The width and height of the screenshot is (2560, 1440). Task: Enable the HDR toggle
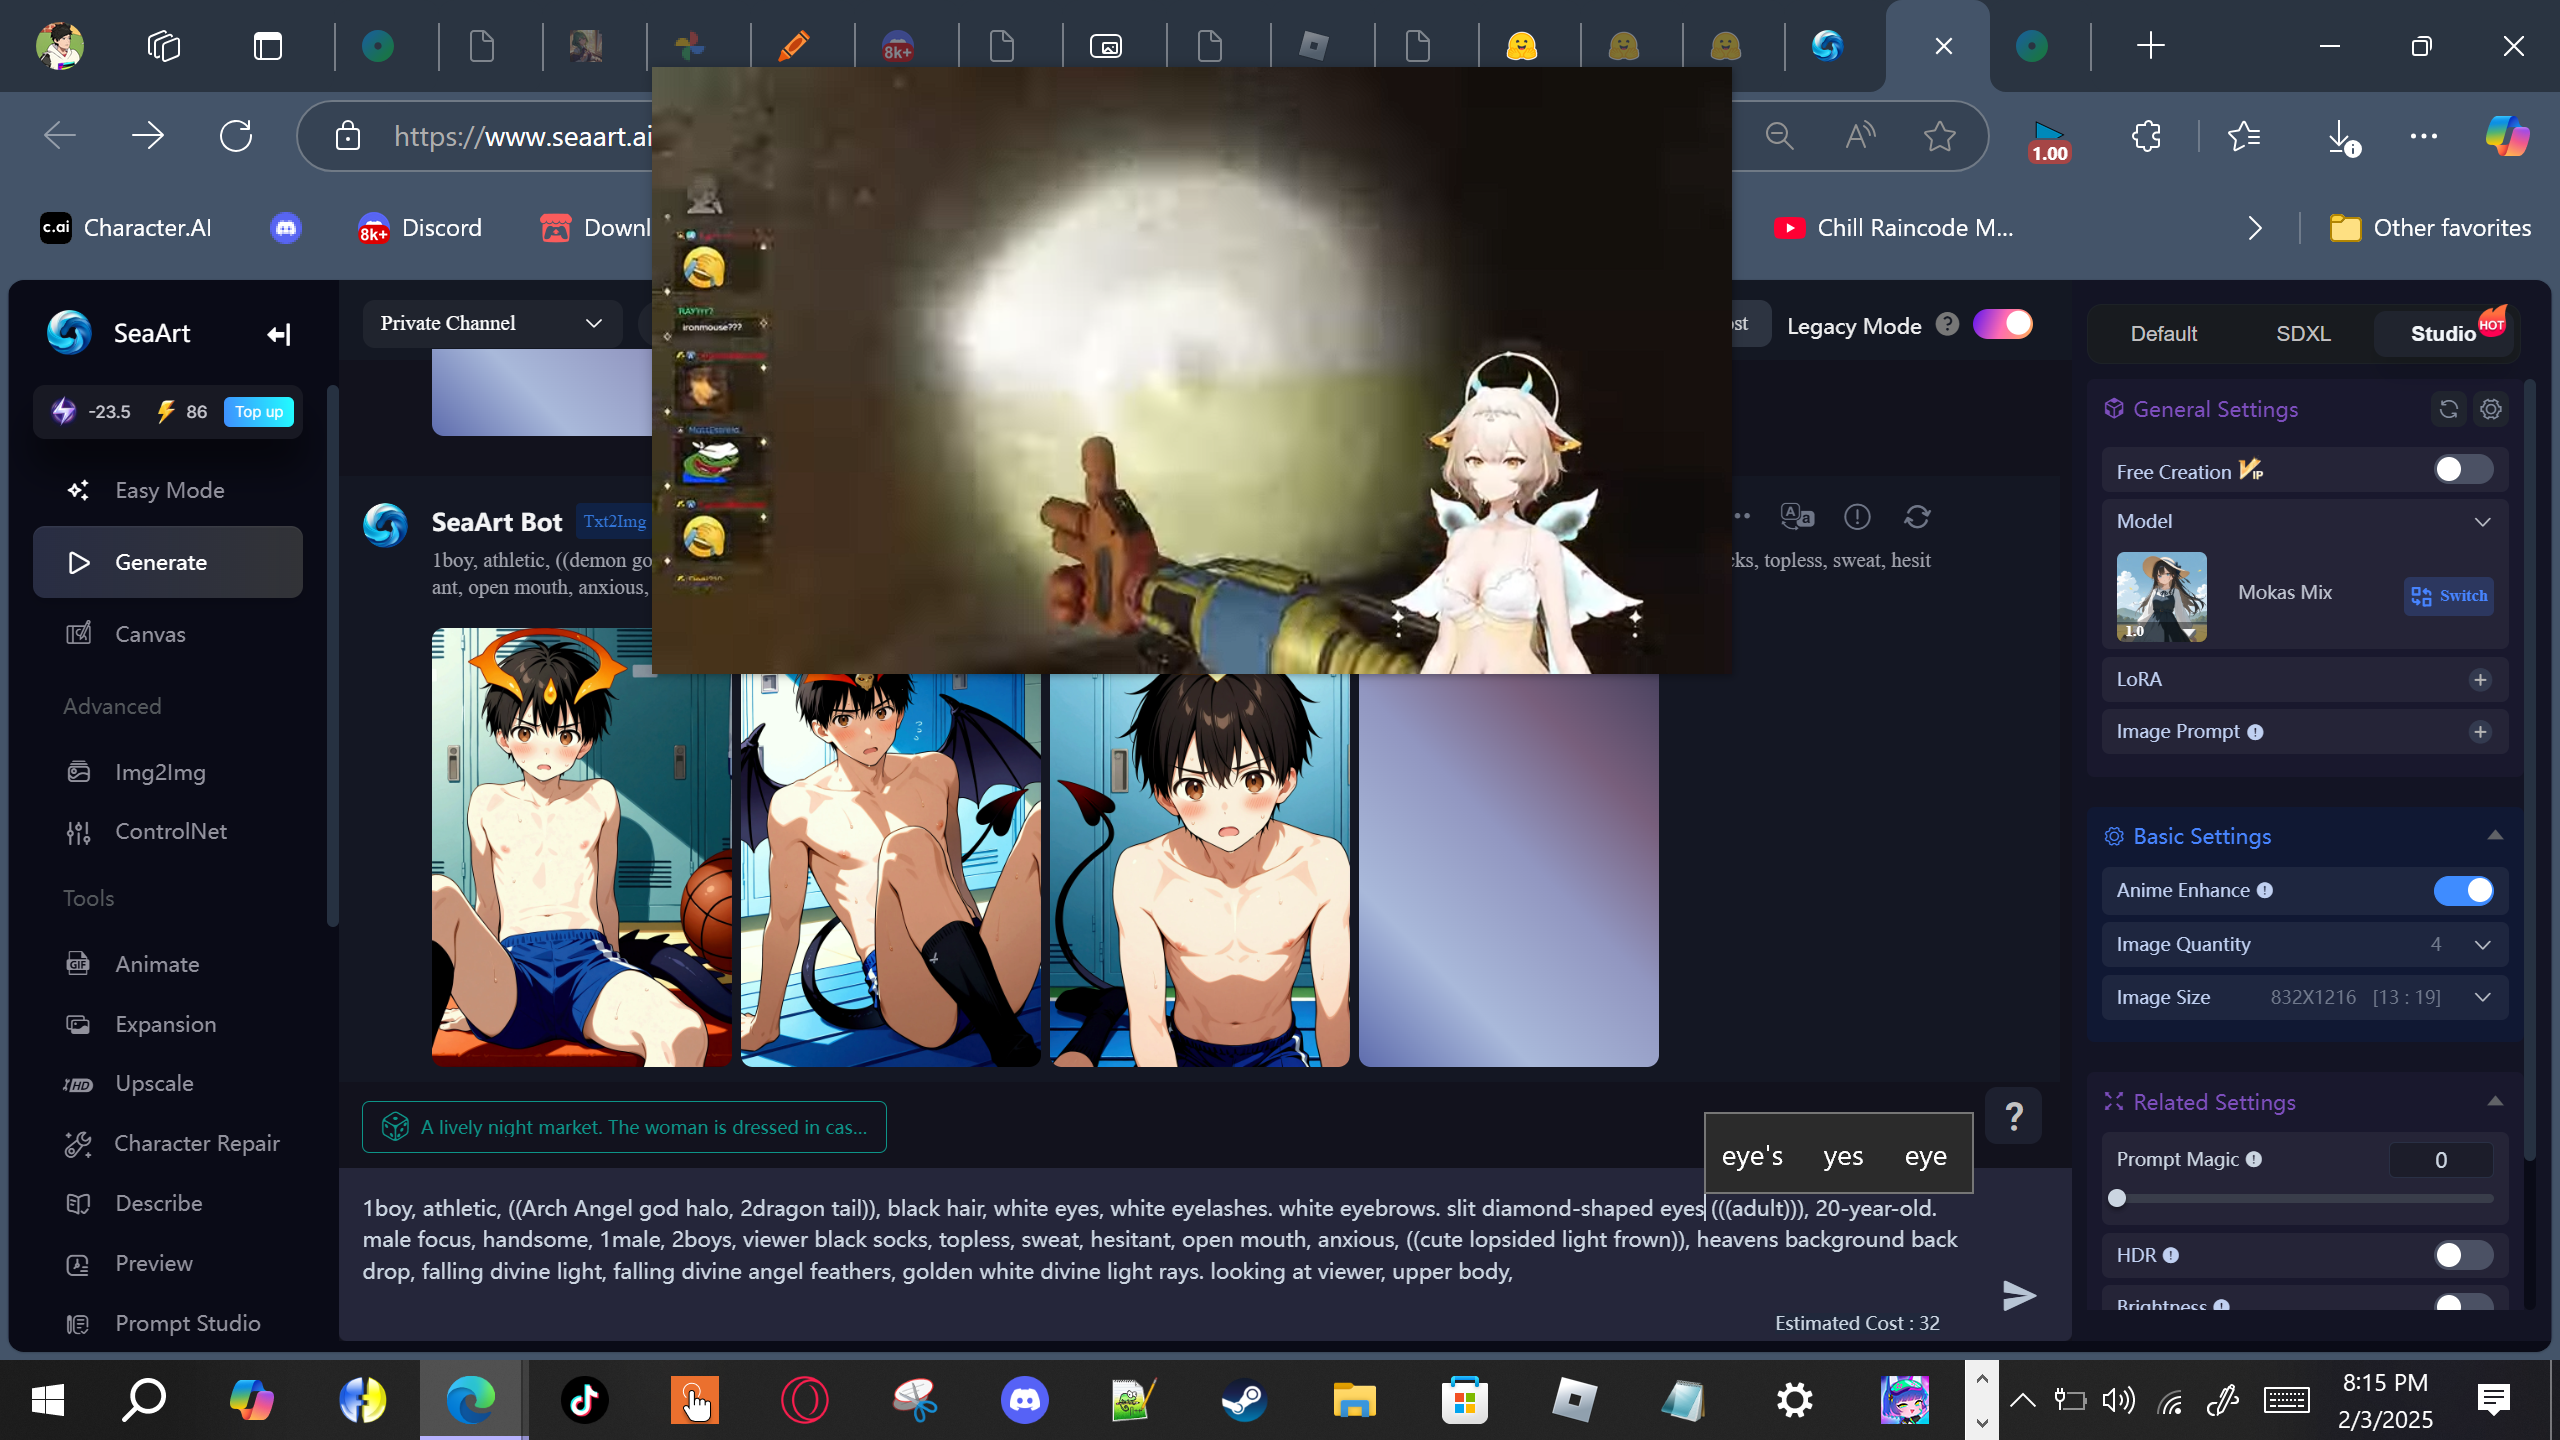pos(2463,1255)
